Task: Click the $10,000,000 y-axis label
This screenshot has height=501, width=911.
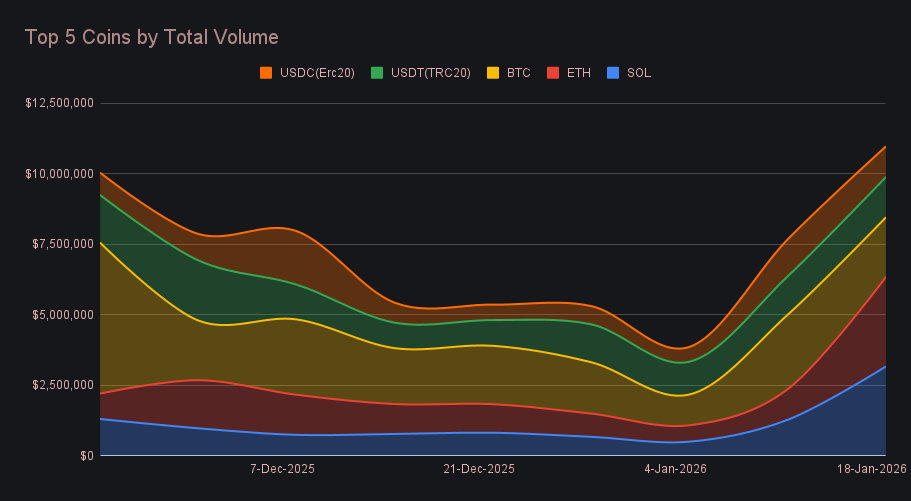Action: pyautogui.click(x=60, y=174)
